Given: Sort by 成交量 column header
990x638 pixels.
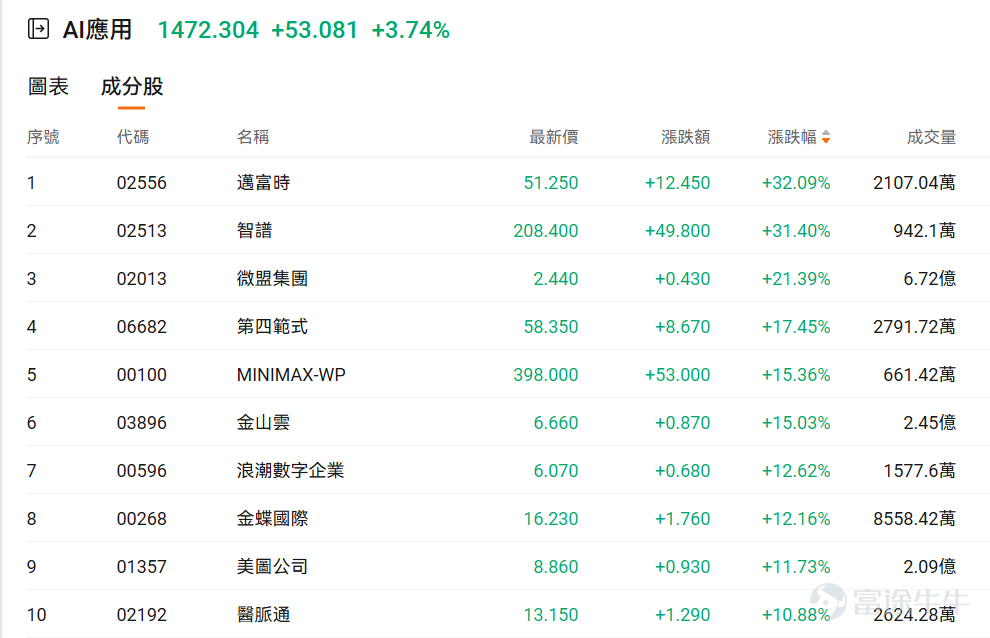Looking at the screenshot, I should coord(931,136).
